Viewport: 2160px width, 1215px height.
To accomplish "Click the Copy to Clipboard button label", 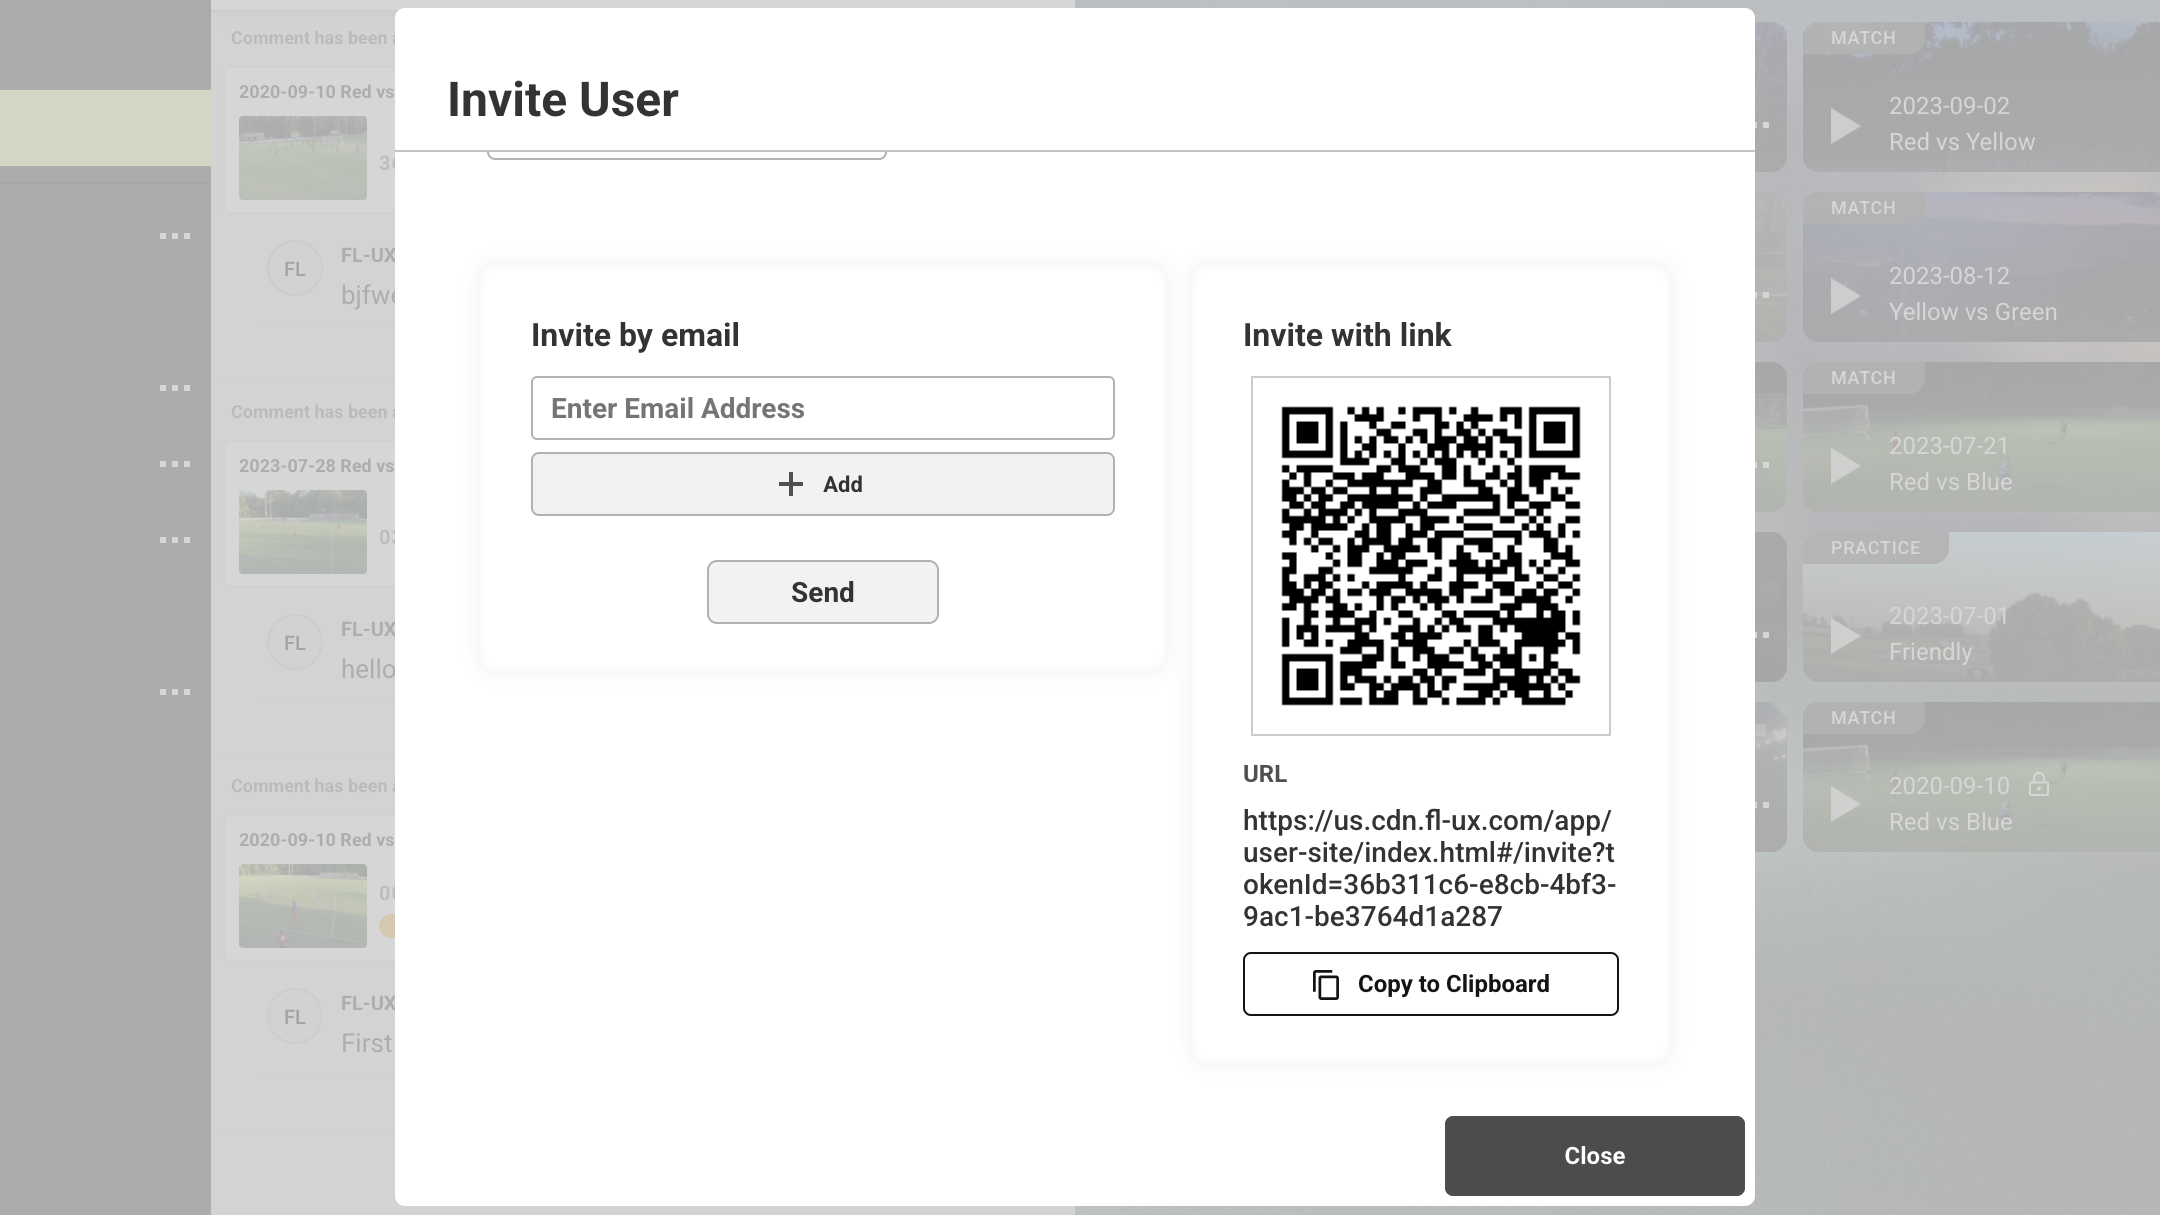I will pos(1453,984).
